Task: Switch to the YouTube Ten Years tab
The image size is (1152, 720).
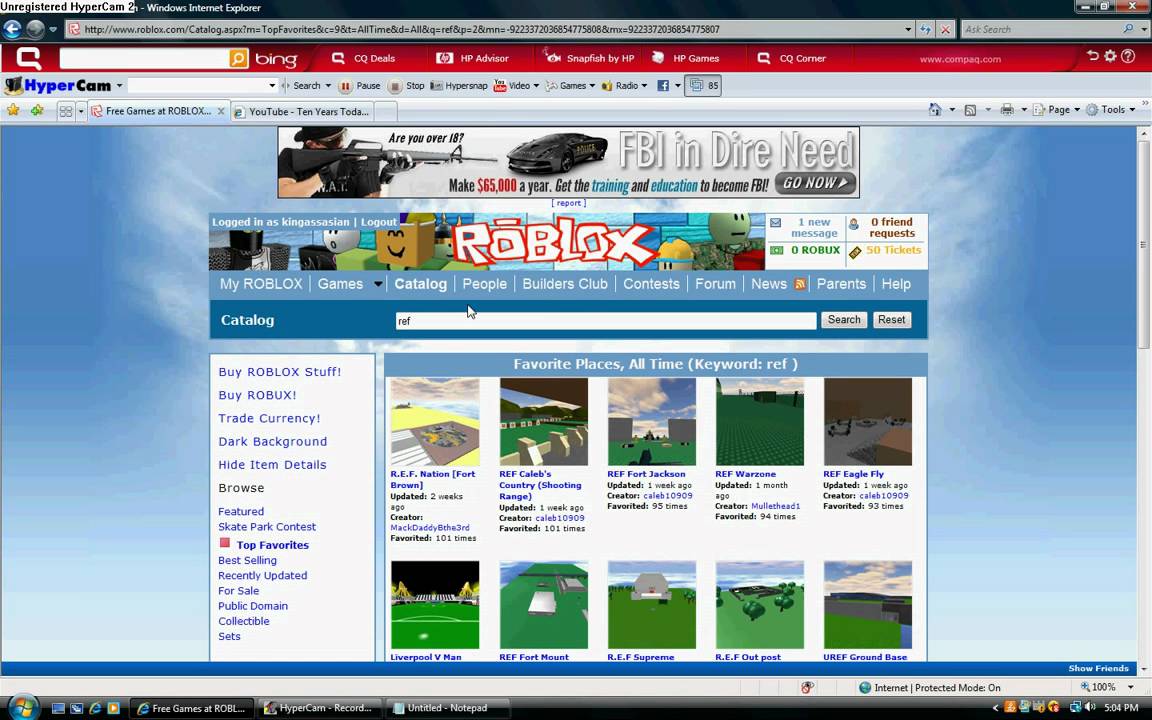Action: 303,112
